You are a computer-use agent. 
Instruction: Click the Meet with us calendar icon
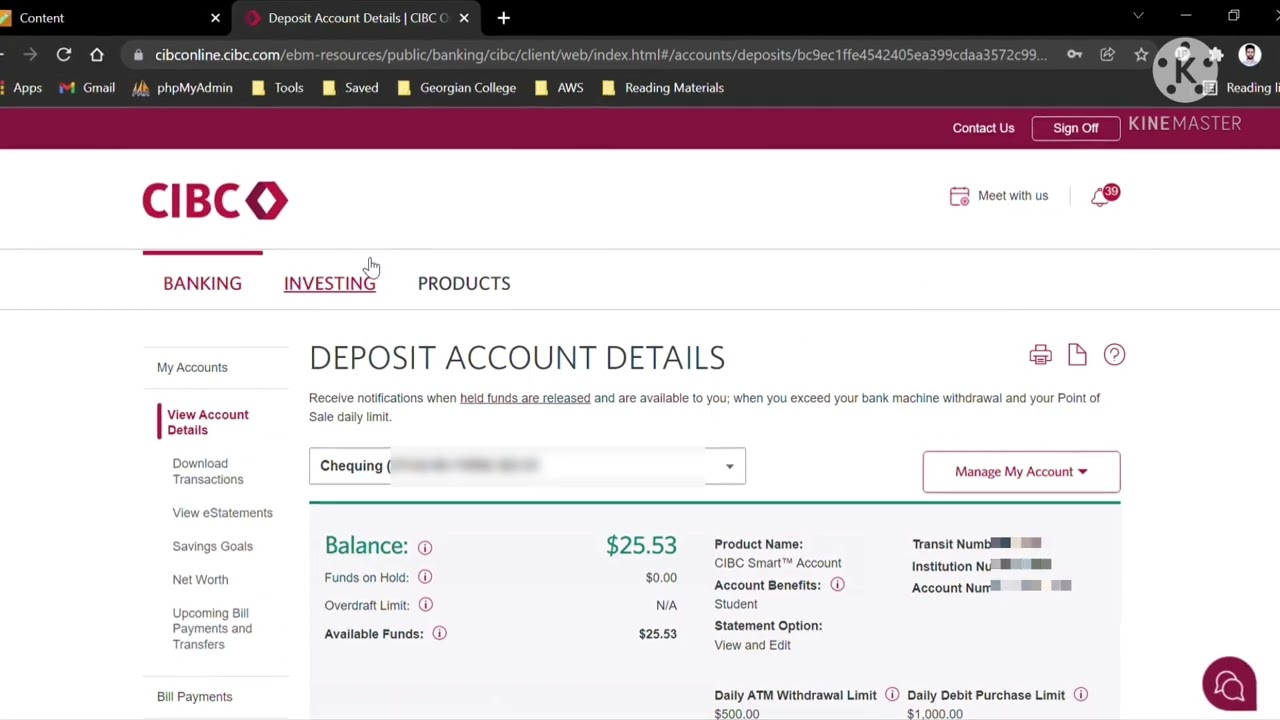tap(959, 196)
